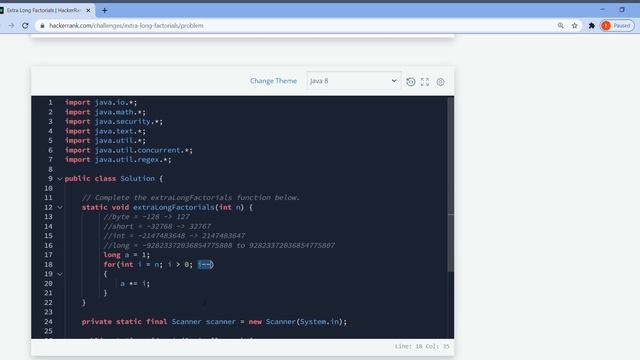Open the Java 8 language dropdown
Image resolution: width=640 pixels, height=360 pixels.
point(353,81)
